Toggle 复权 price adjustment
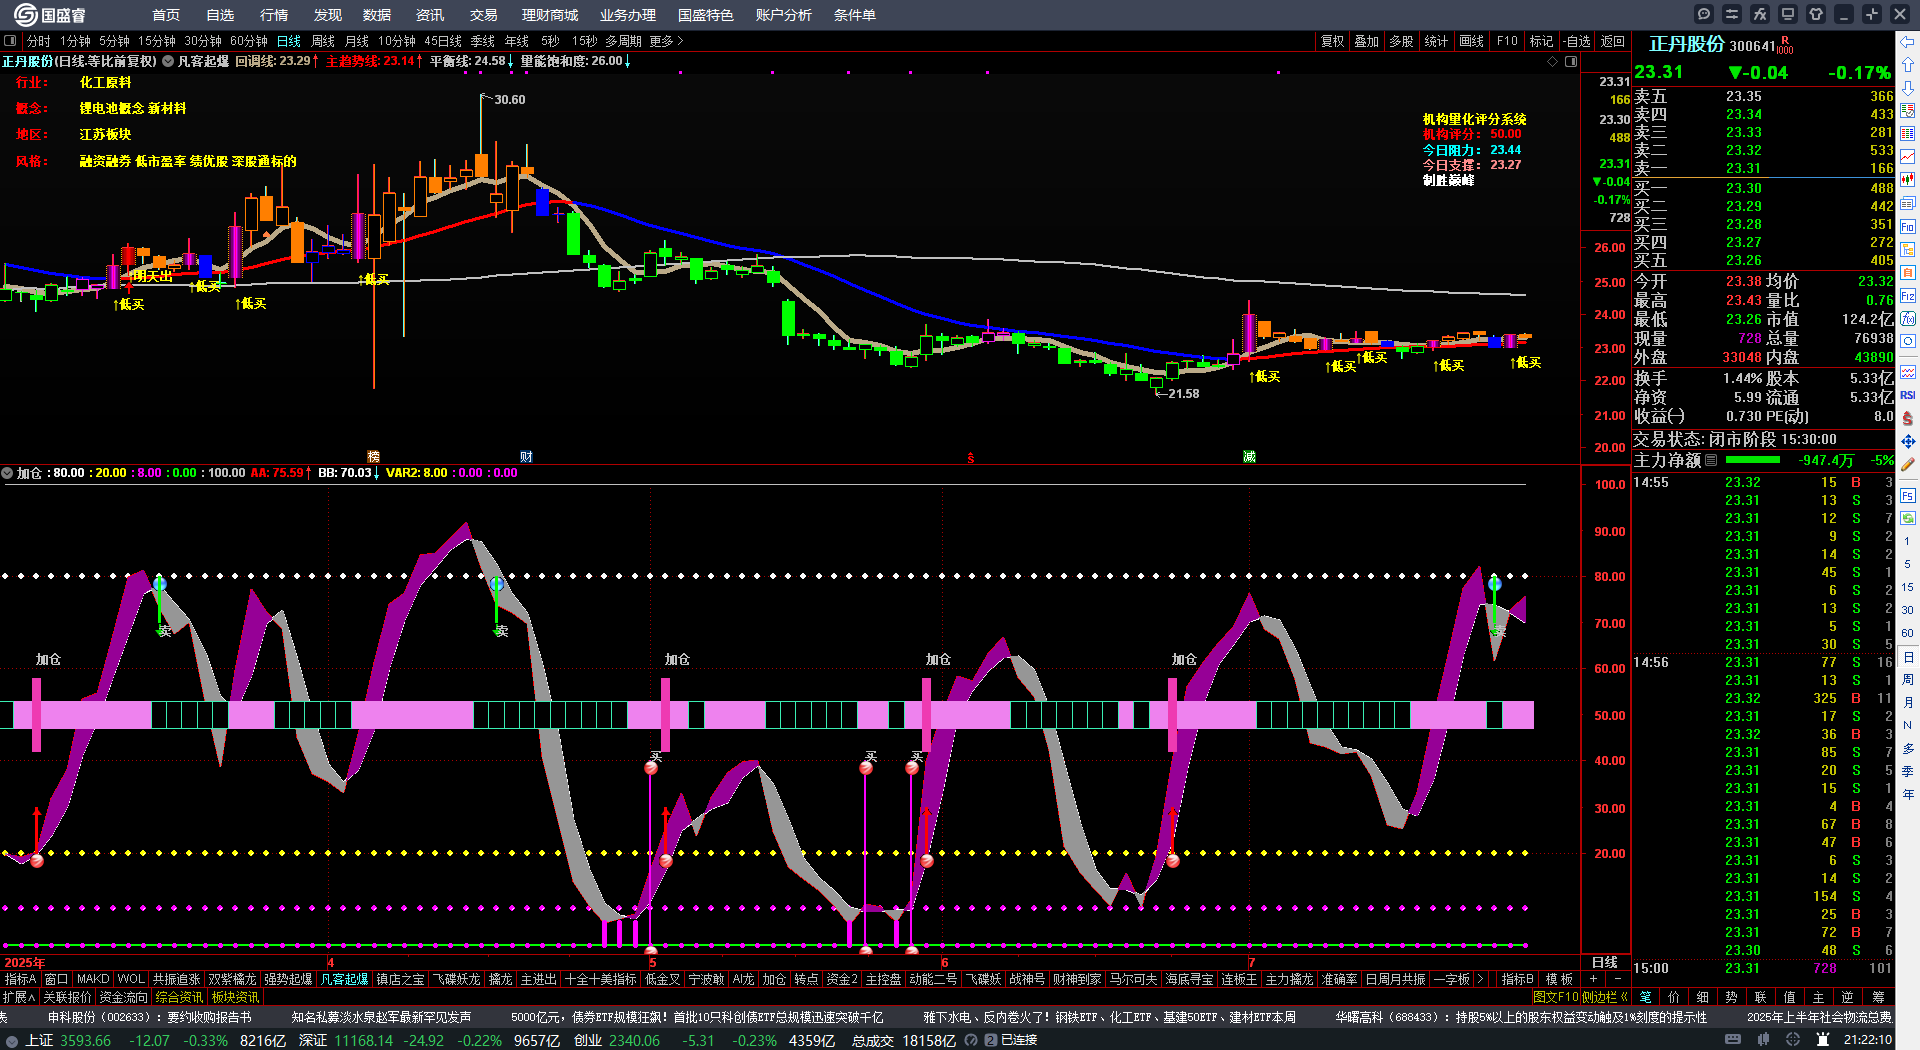 coord(1332,41)
